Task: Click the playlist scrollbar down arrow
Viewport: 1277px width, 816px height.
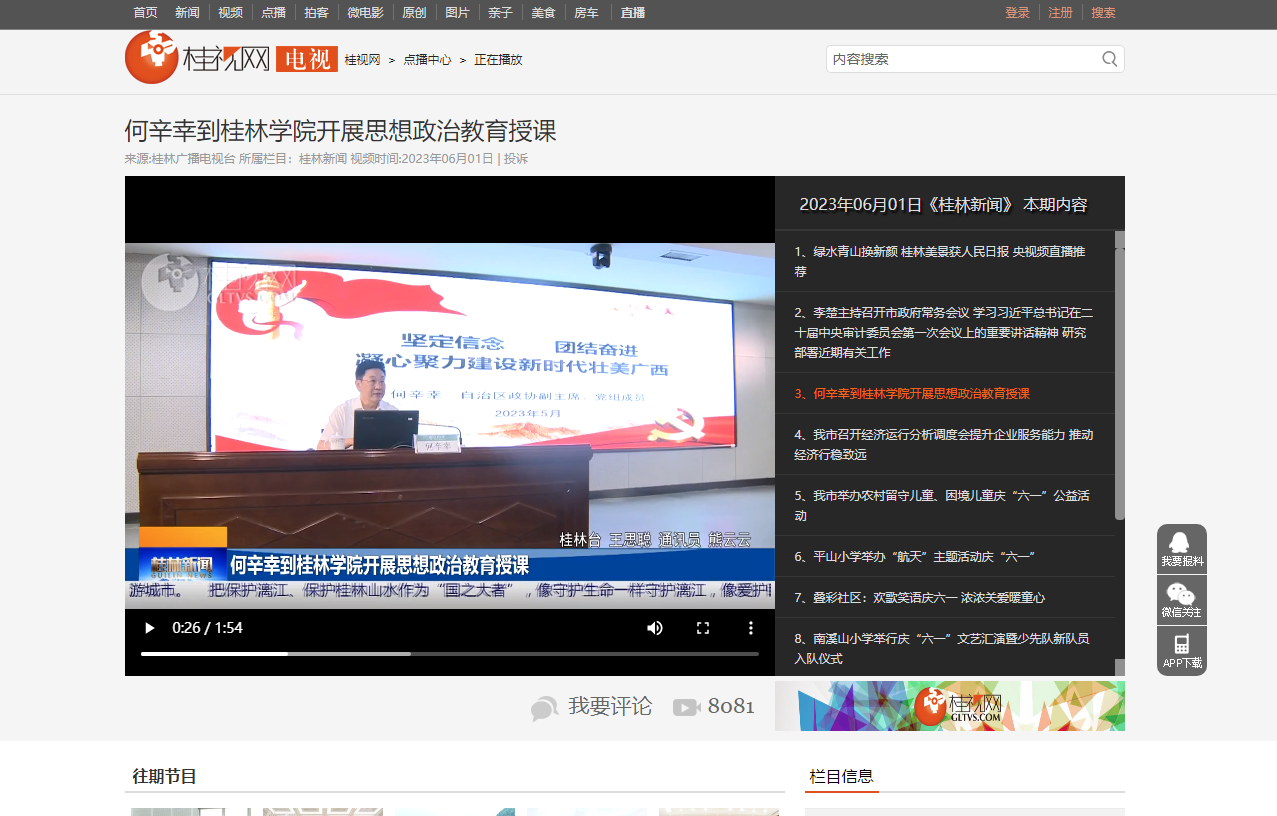Action: pos(1119,668)
